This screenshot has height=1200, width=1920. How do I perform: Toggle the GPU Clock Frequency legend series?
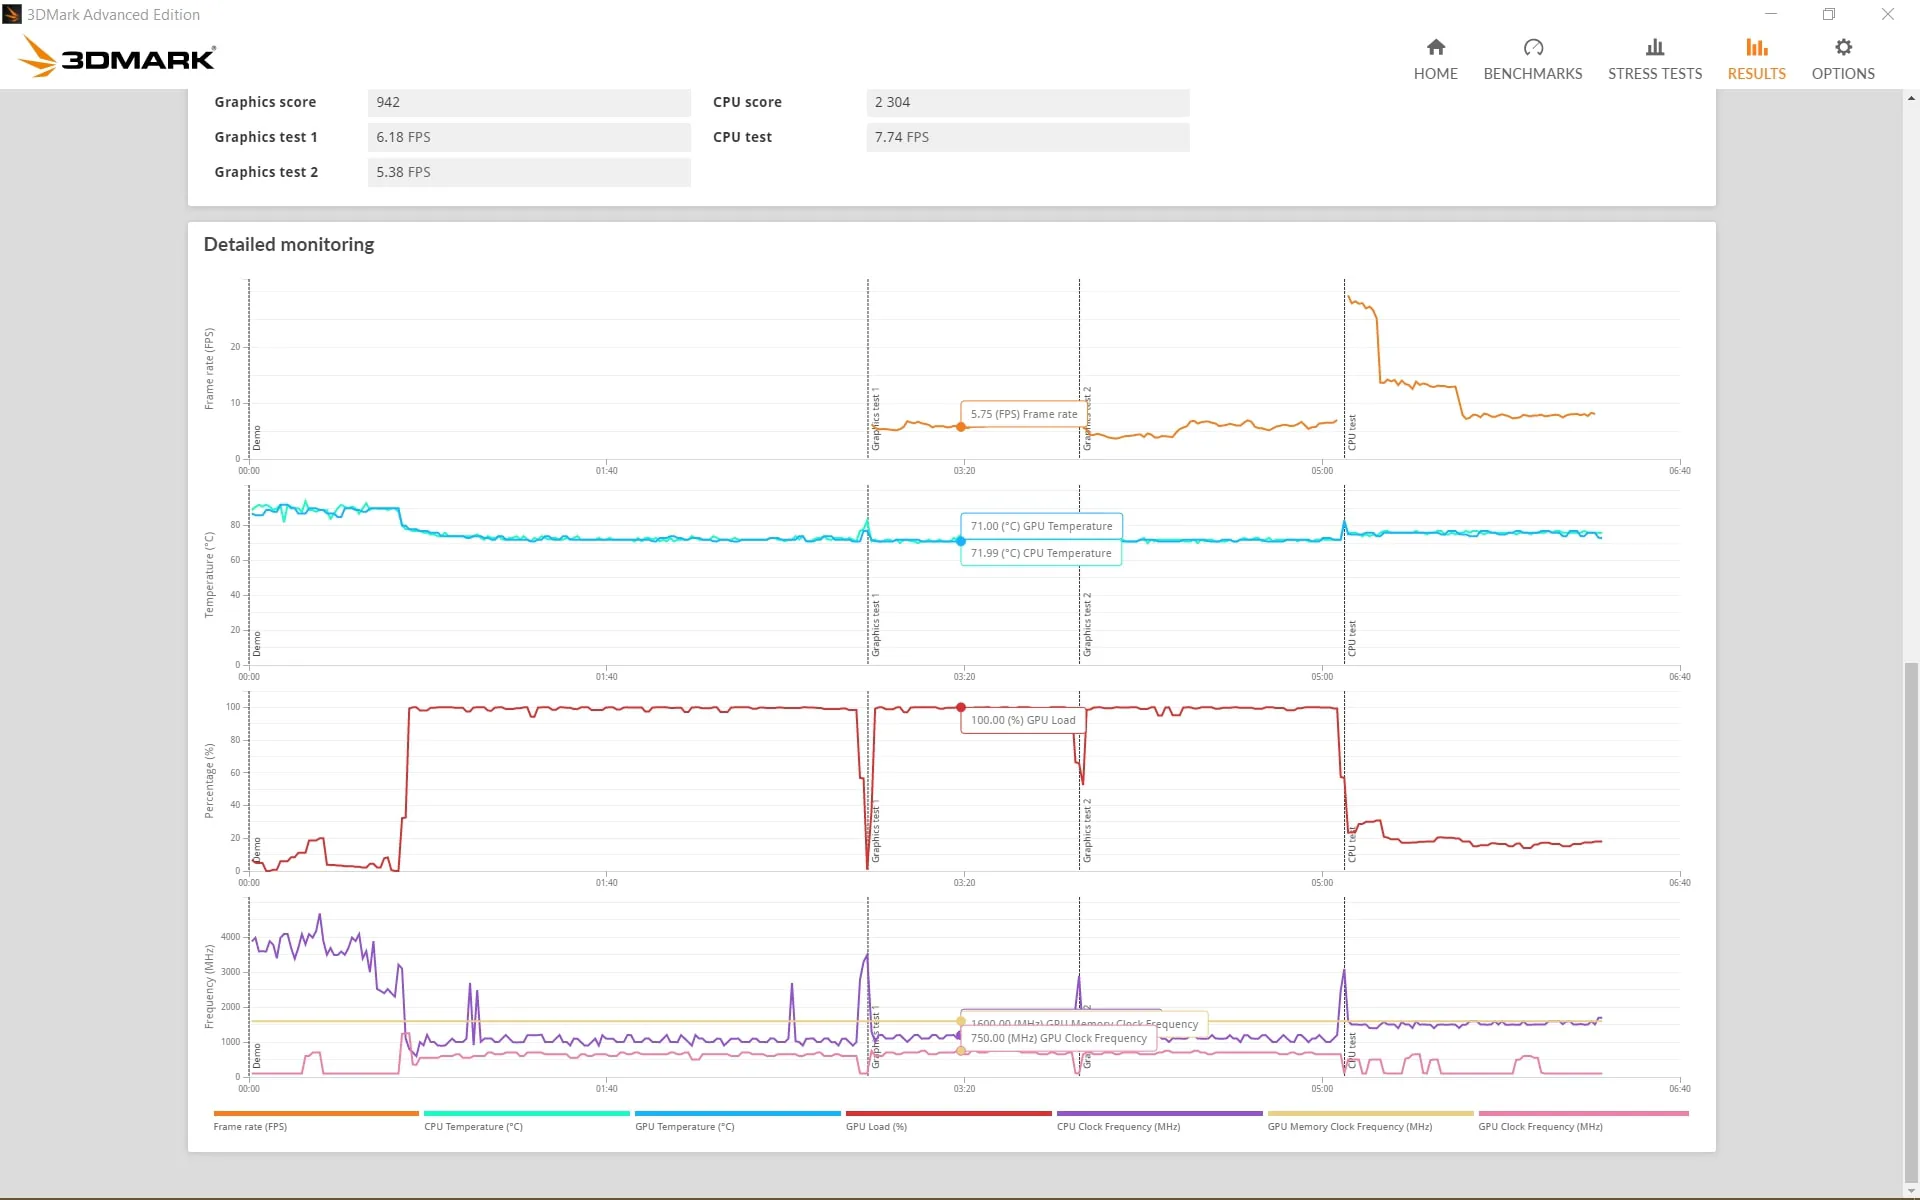point(1583,1120)
